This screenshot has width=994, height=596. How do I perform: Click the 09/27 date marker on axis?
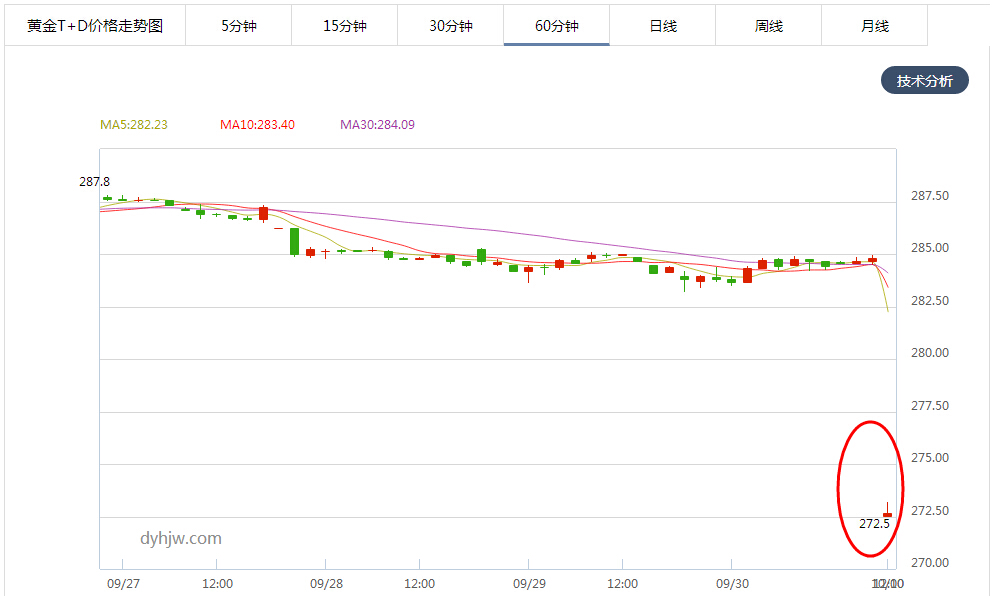pyautogui.click(x=123, y=583)
